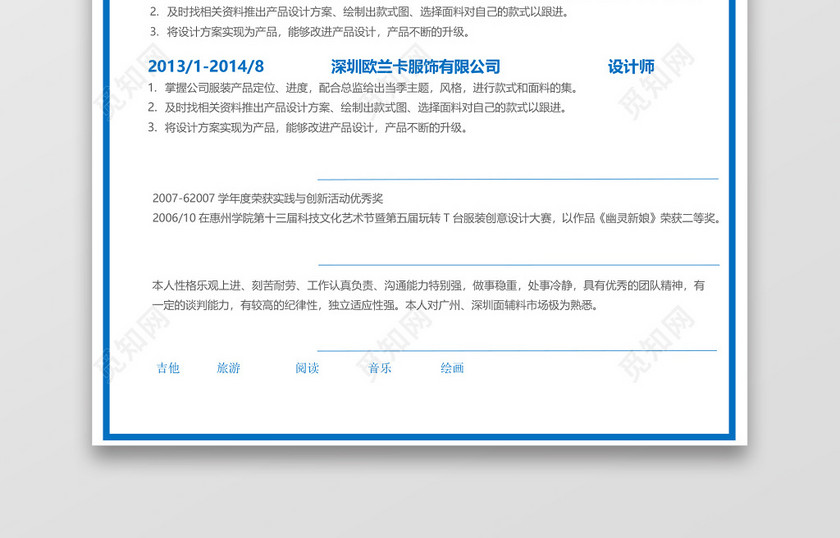Click the hobby 阅读
The image size is (840, 538).
pyautogui.click(x=308, y=368)
